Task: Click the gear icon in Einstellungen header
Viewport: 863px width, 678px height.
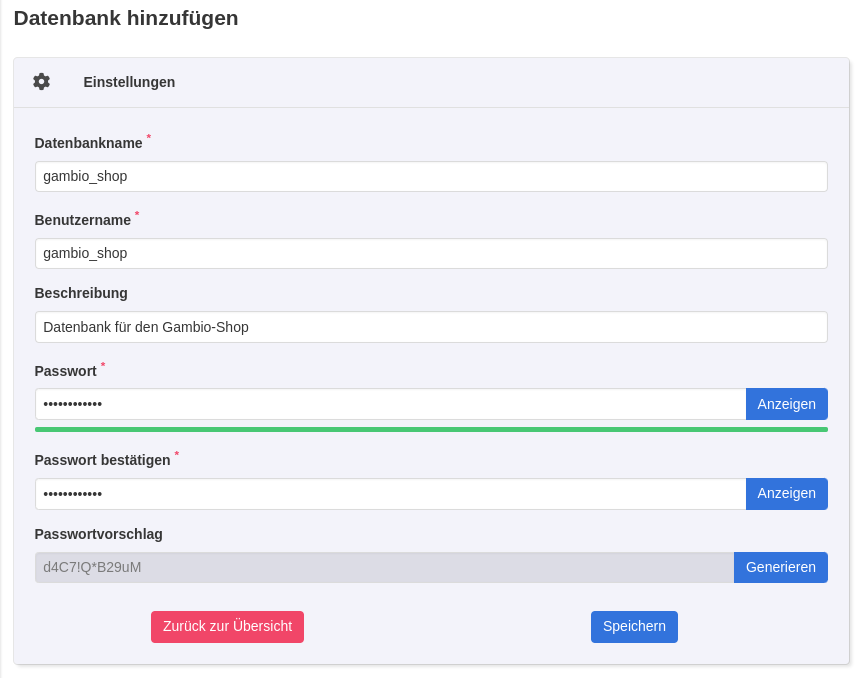Action: point(41,82)
